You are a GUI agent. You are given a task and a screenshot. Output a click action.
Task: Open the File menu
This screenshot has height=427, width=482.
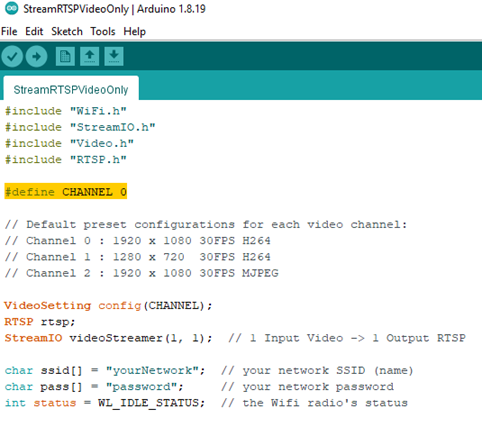(x=9, y=31)
